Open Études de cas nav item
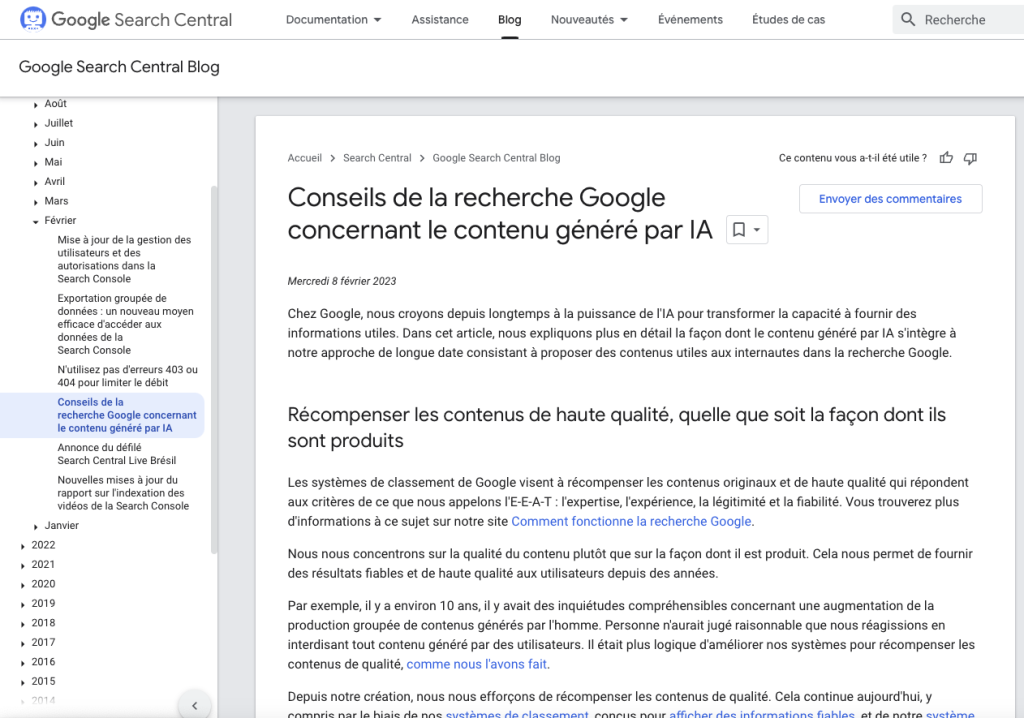The image size is (1024, 718). tap(788, 20)
